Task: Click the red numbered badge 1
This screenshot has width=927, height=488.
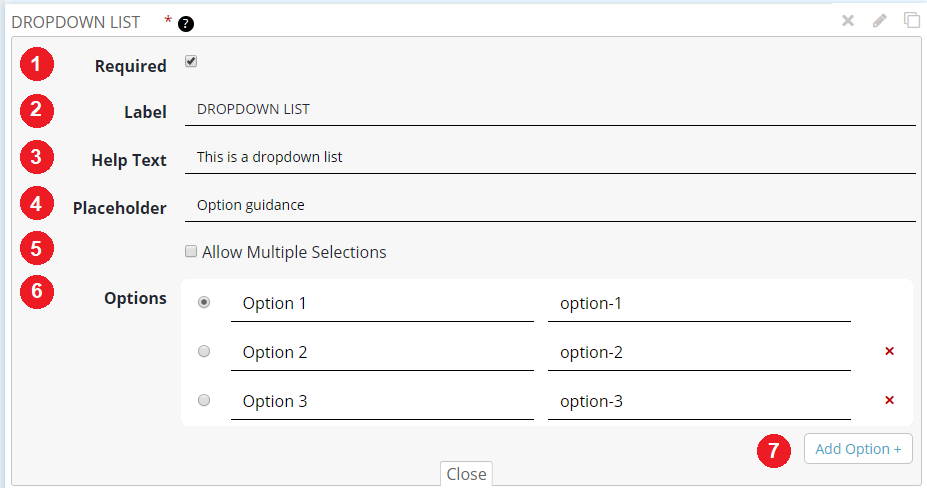Action: [36, 65]
